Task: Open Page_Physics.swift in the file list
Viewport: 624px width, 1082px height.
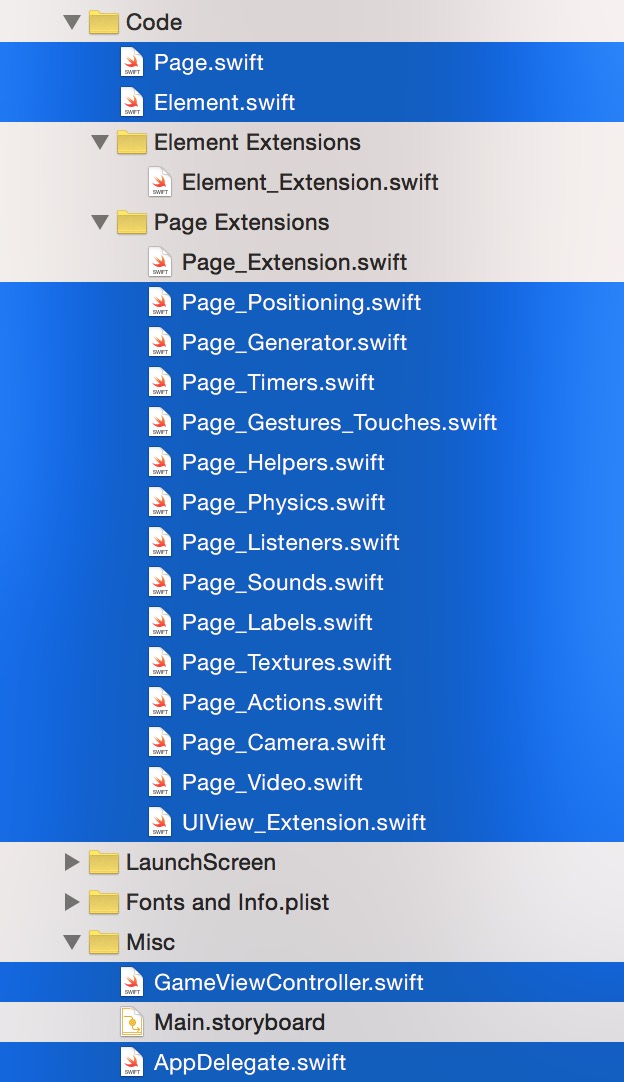Action: pyautogui.click(x=283, y=503)
